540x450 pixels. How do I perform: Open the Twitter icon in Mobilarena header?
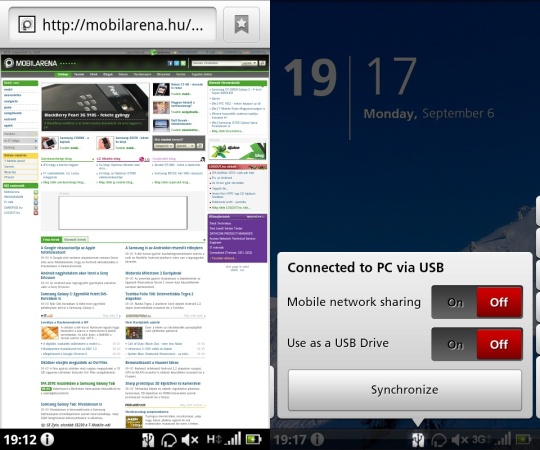[x=176, y=63]
